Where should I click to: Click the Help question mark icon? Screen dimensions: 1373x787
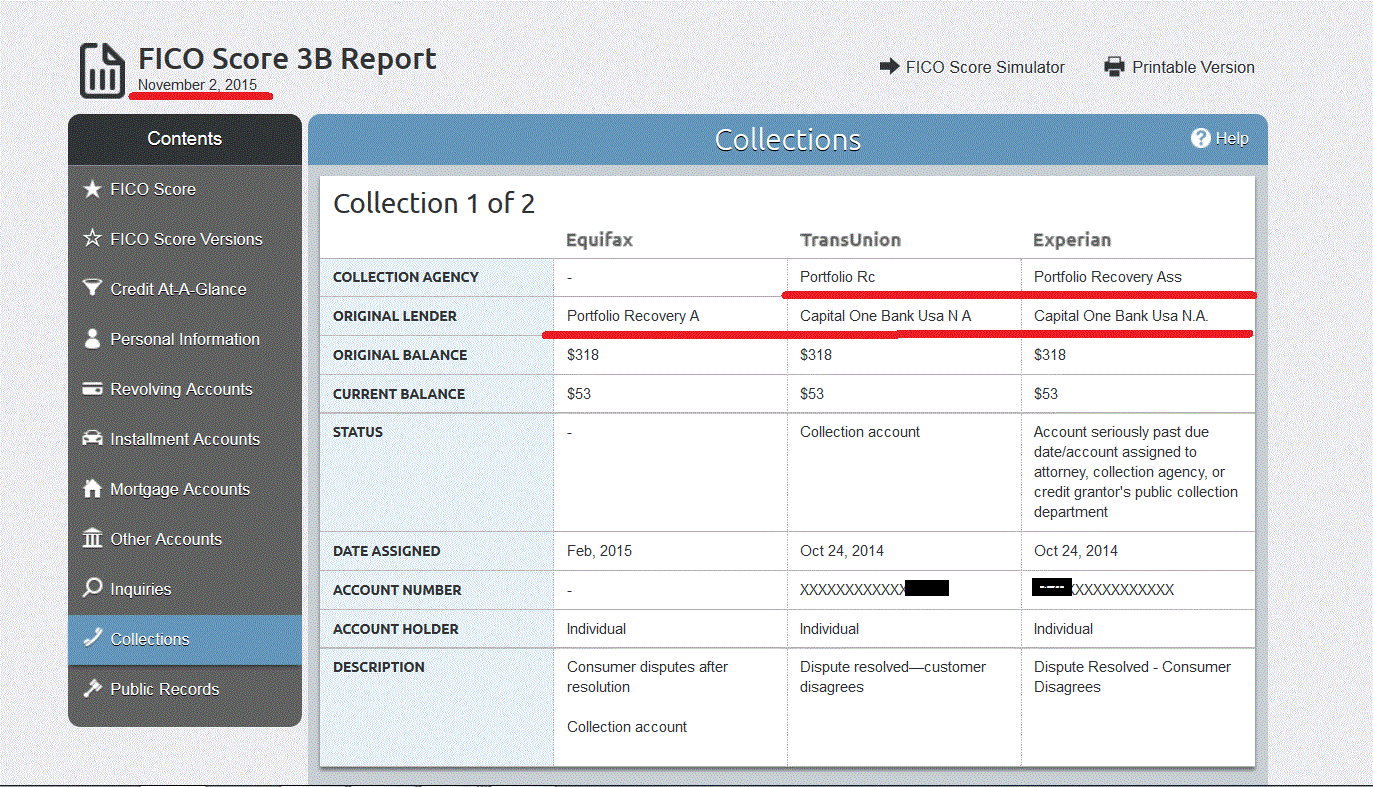coord(1200,138)
